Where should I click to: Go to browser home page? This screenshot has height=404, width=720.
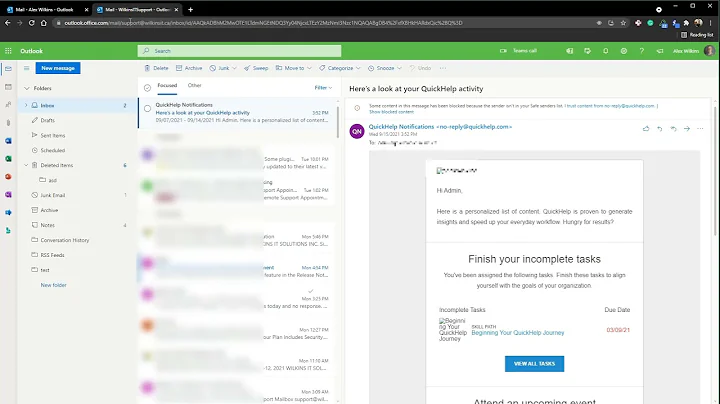[44, 22]
